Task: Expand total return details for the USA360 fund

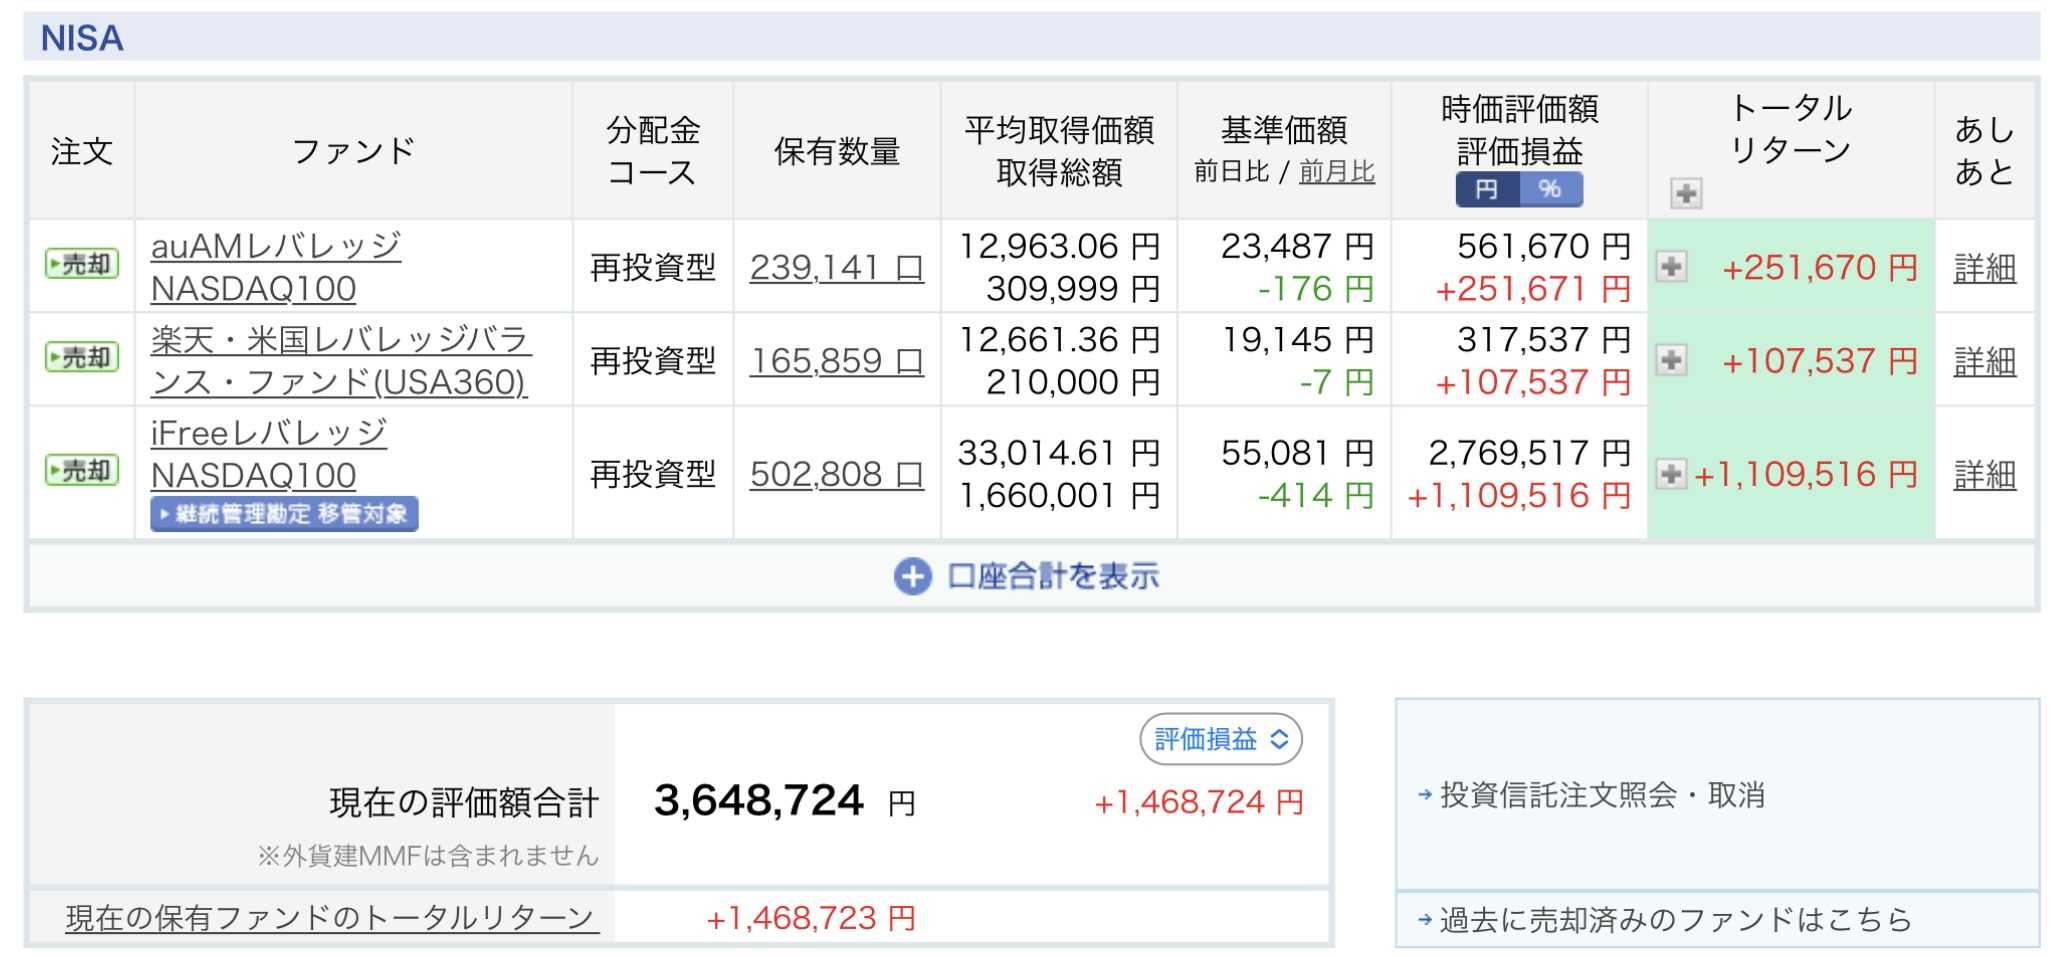Action: coord(1671,360)
